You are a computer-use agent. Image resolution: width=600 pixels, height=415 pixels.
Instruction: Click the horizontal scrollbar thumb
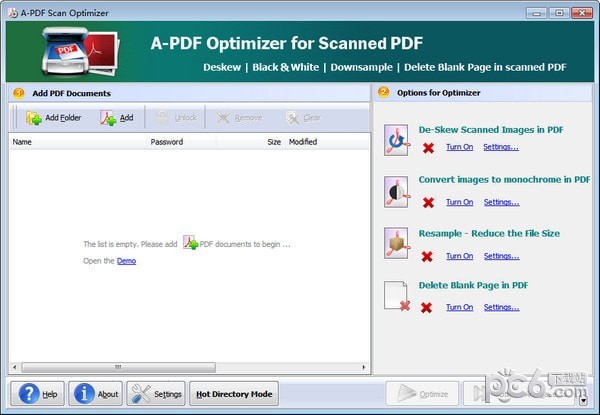pos(119,368)
